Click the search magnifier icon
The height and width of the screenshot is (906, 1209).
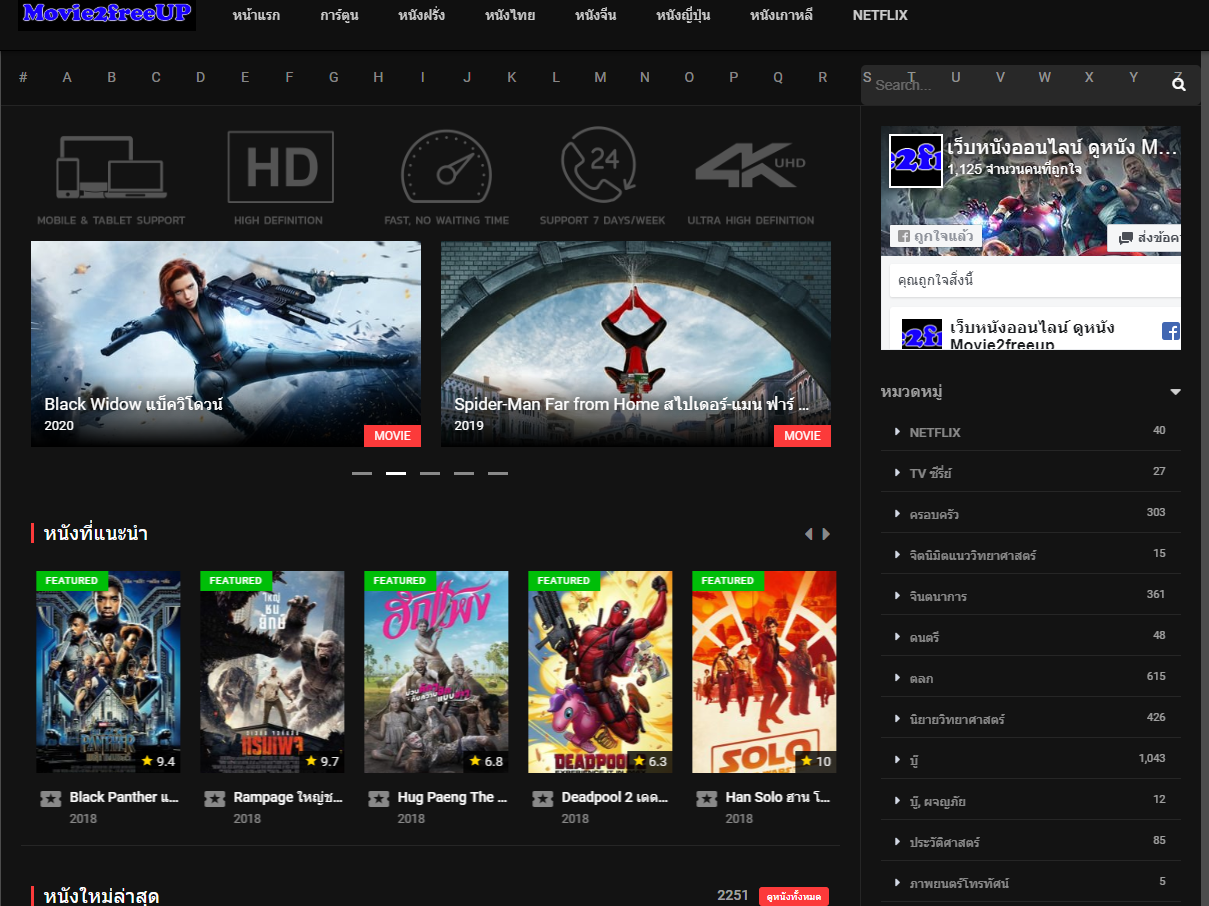point(1179,85)
